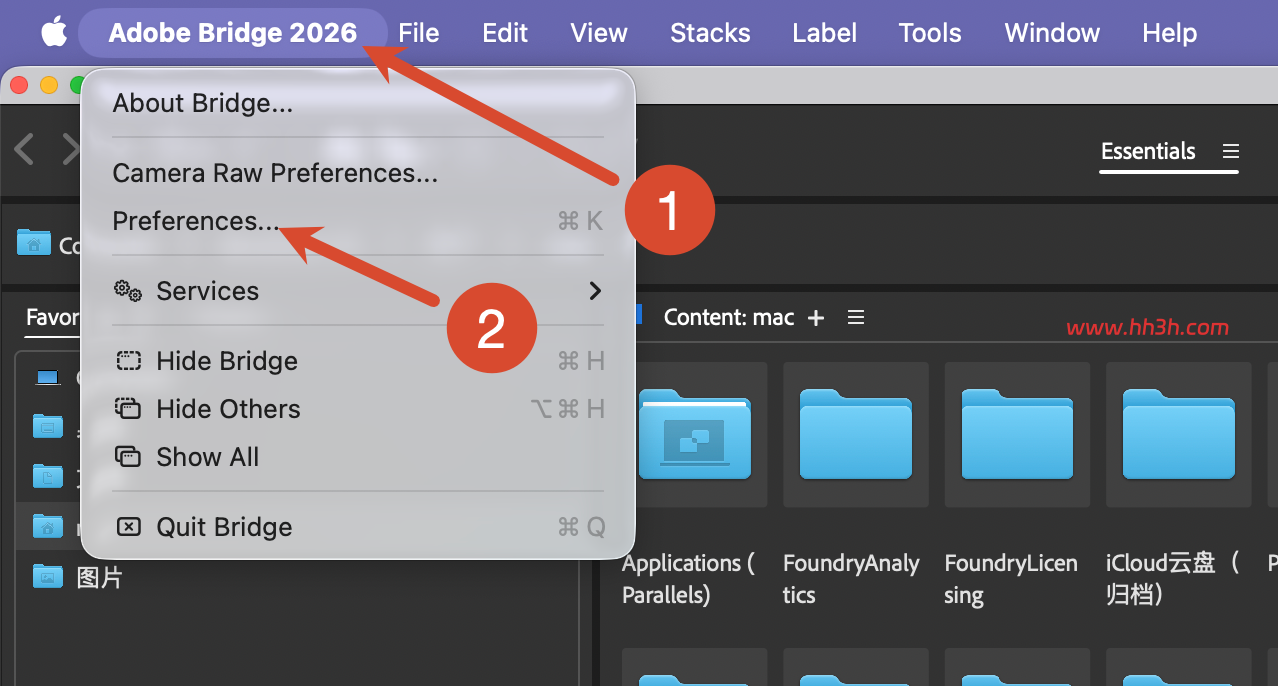The image size is (1278, 686).
Task: Open the File menu
Action: [x=418, y=32]
